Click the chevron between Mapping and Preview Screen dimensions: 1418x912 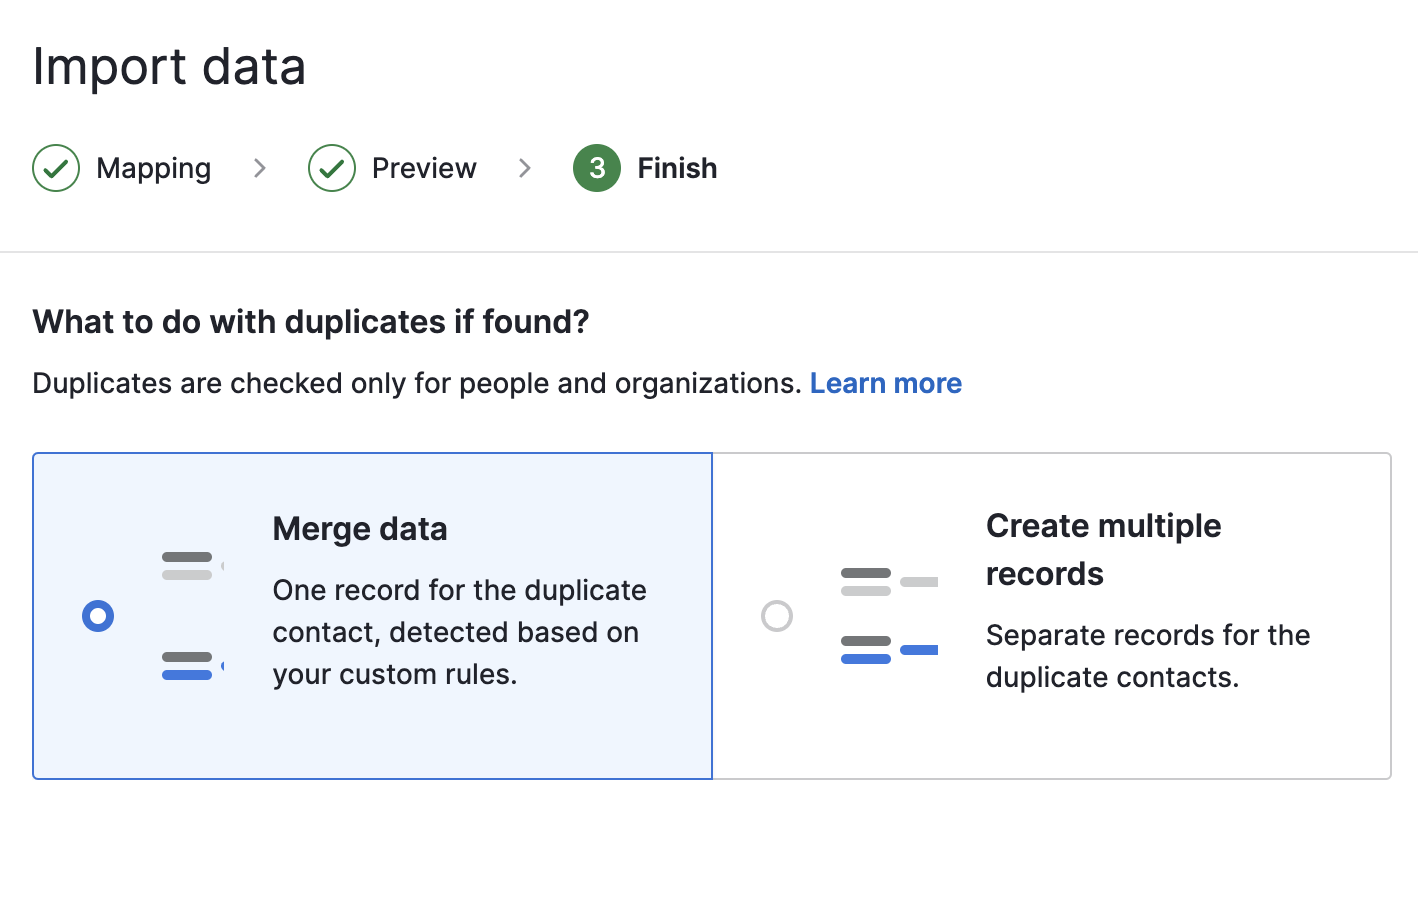pos(260,168)
